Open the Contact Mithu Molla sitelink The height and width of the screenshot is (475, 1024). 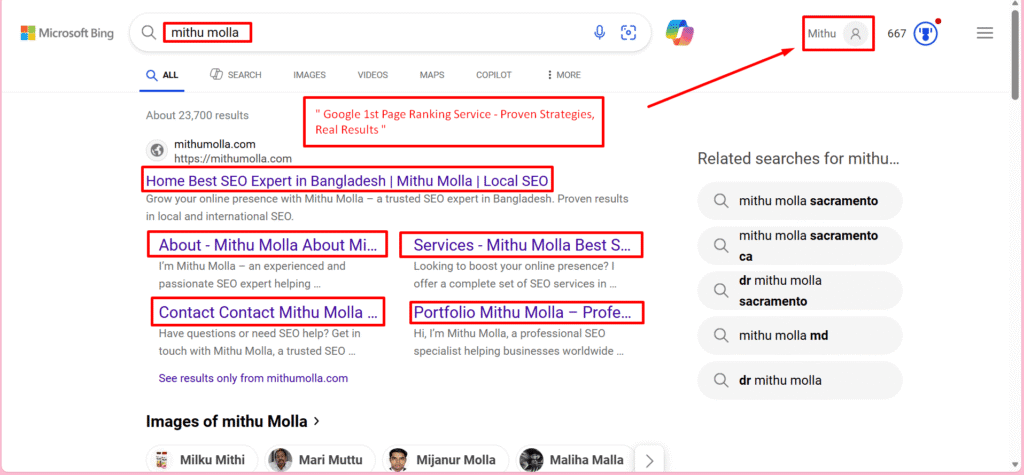[268, 312]
